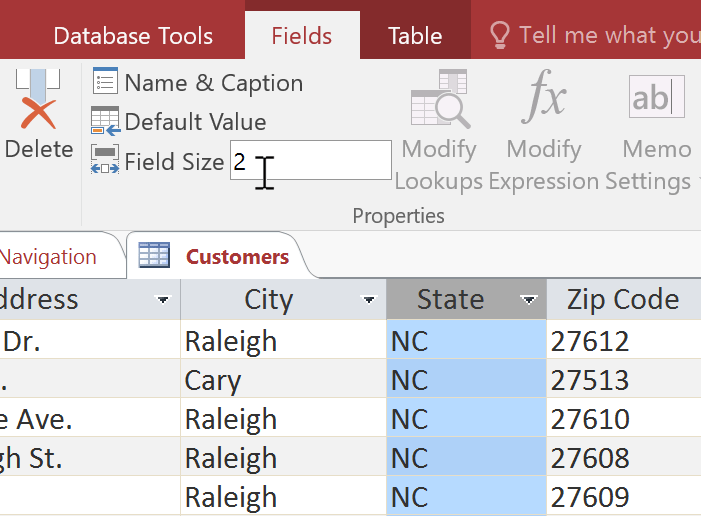This screenshot has height=516, width=701.
Task: Click the Modify Expression fx icon
Action: [x=543, y=98]
